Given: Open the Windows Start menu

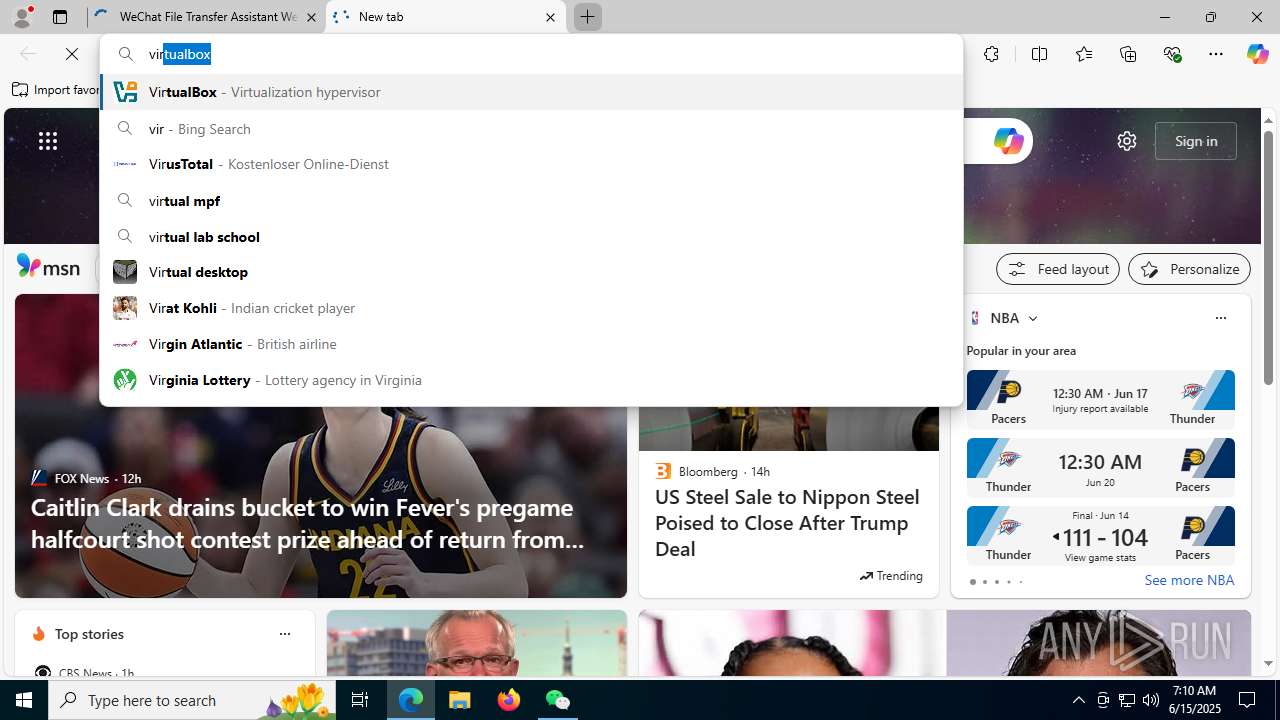Looking at the screenshot, I should (x=24, y=700).
